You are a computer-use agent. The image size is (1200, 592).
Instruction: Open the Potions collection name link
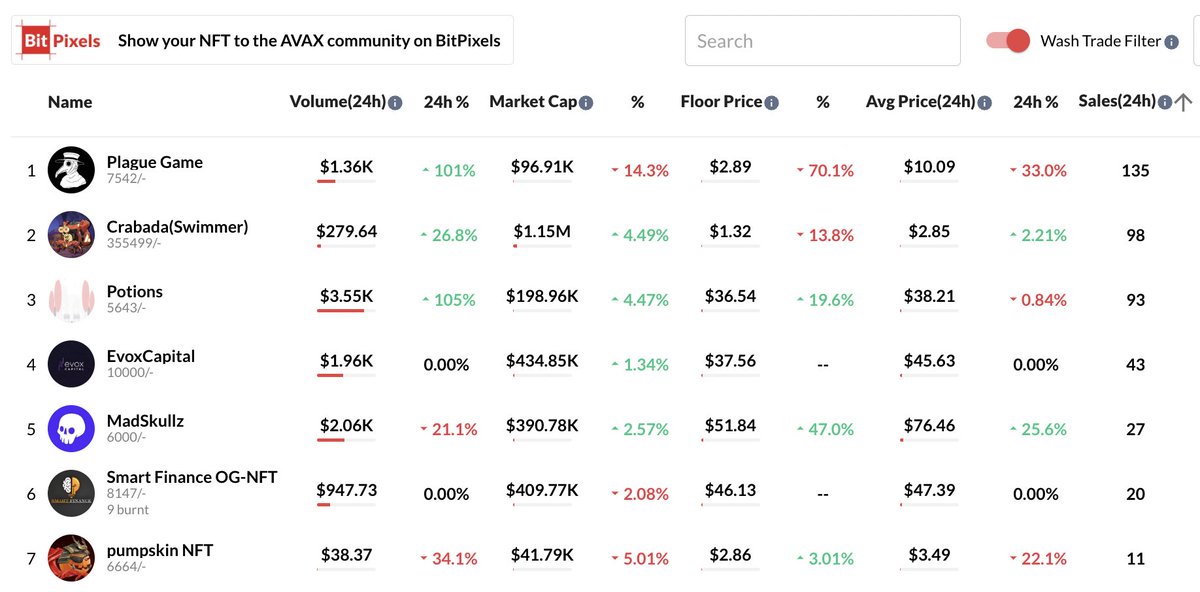[135, 291]
